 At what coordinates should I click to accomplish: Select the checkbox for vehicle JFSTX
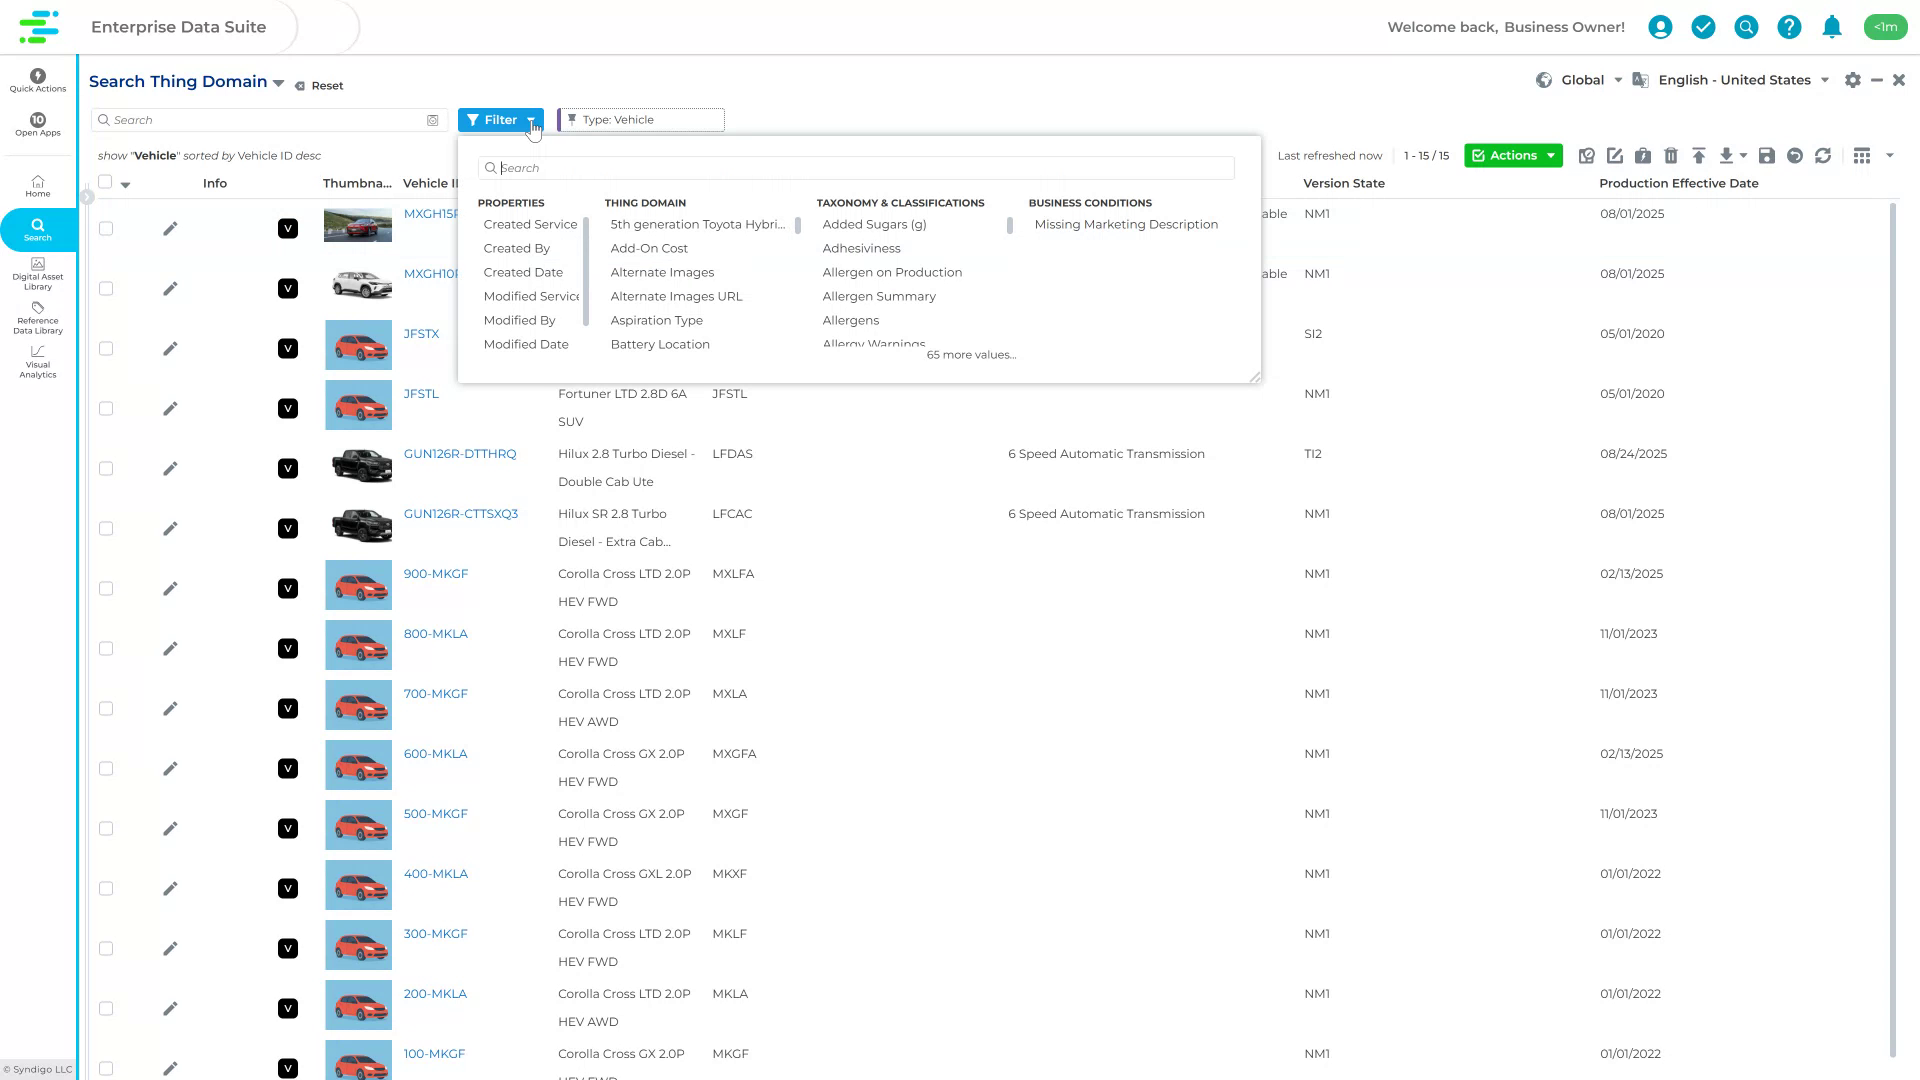pos(106,348)
